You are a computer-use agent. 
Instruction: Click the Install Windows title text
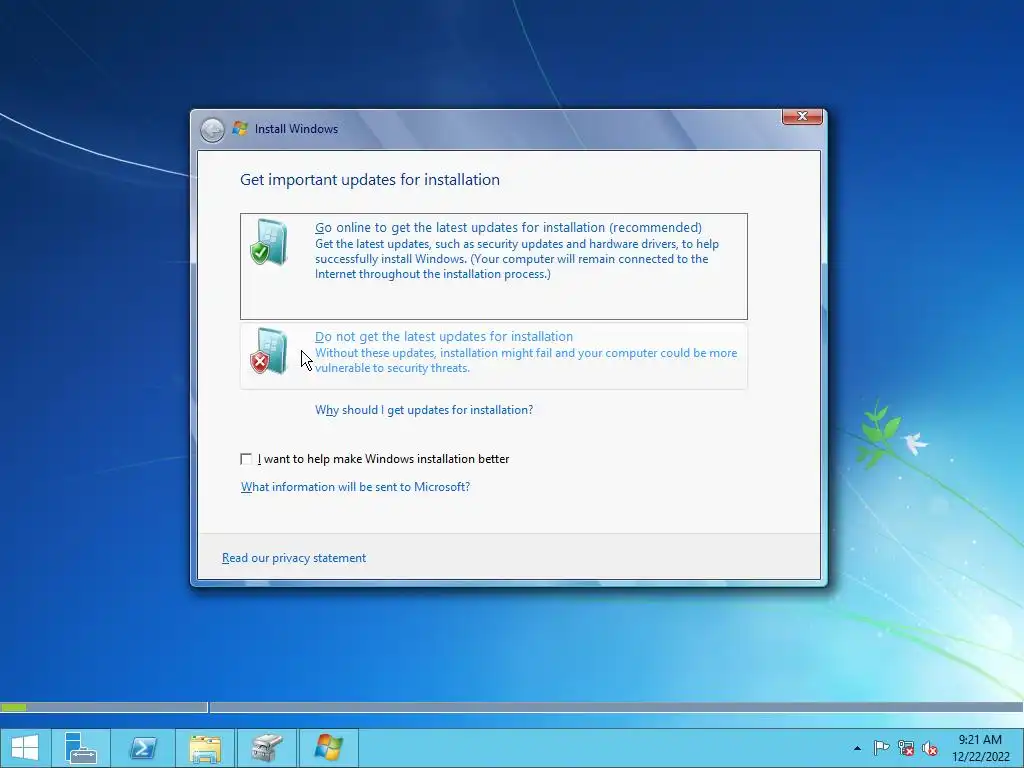[x=296, y=129]
